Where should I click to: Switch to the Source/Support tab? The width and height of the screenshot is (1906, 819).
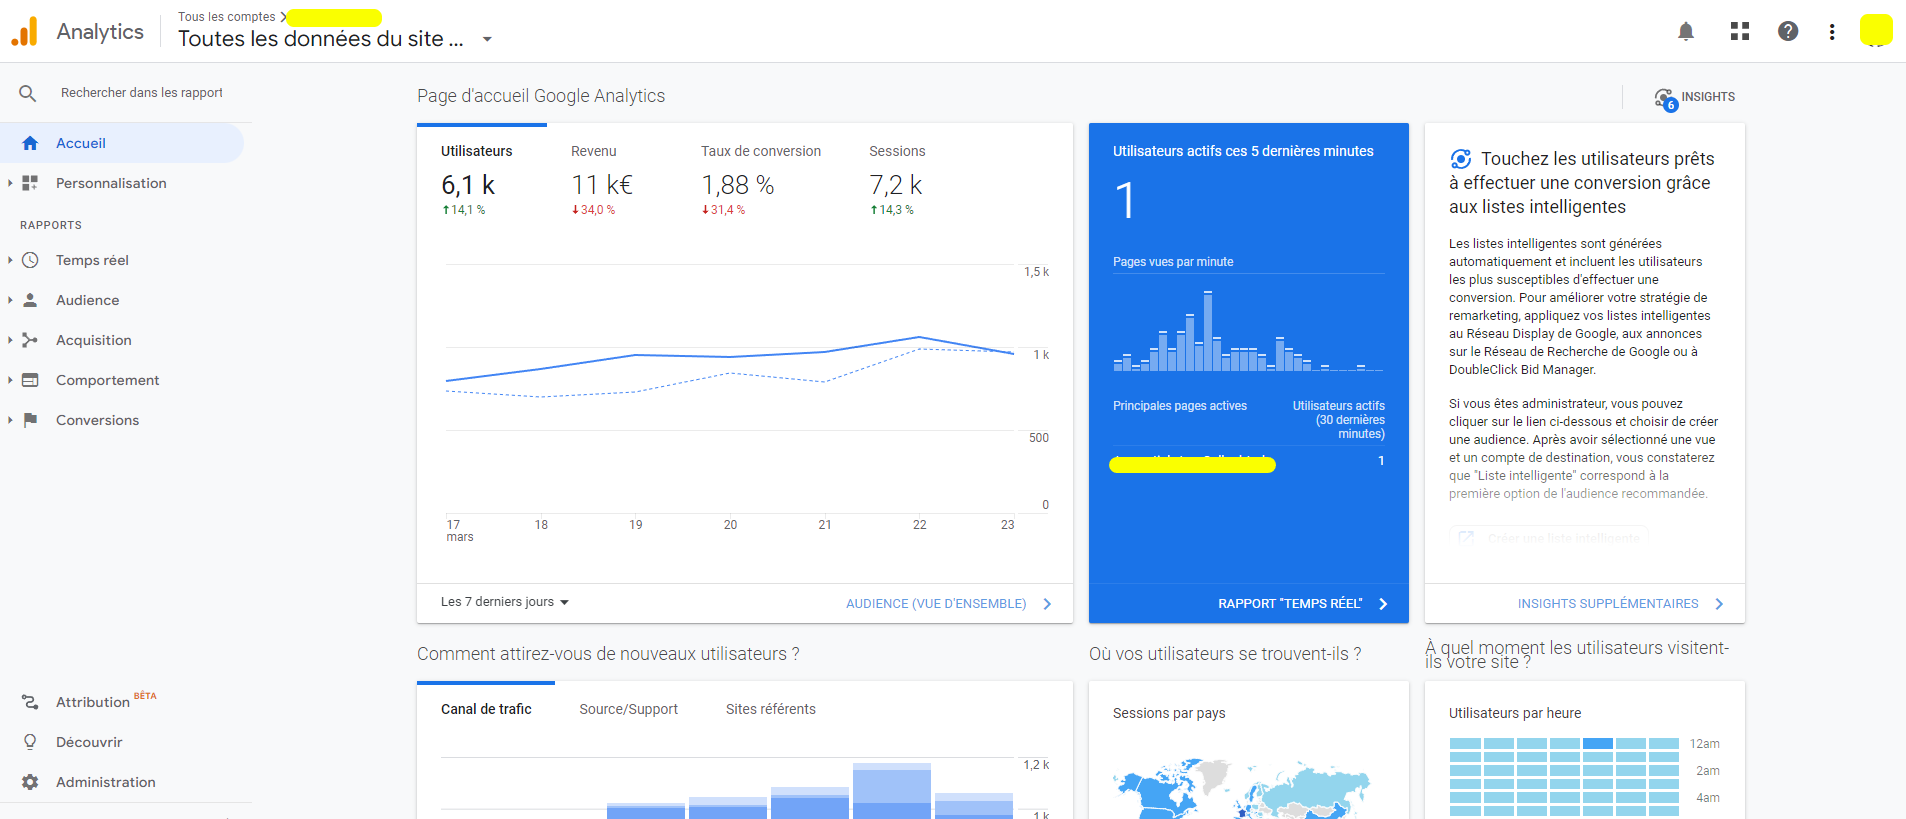pyautogui.click(x=628, y=709)
